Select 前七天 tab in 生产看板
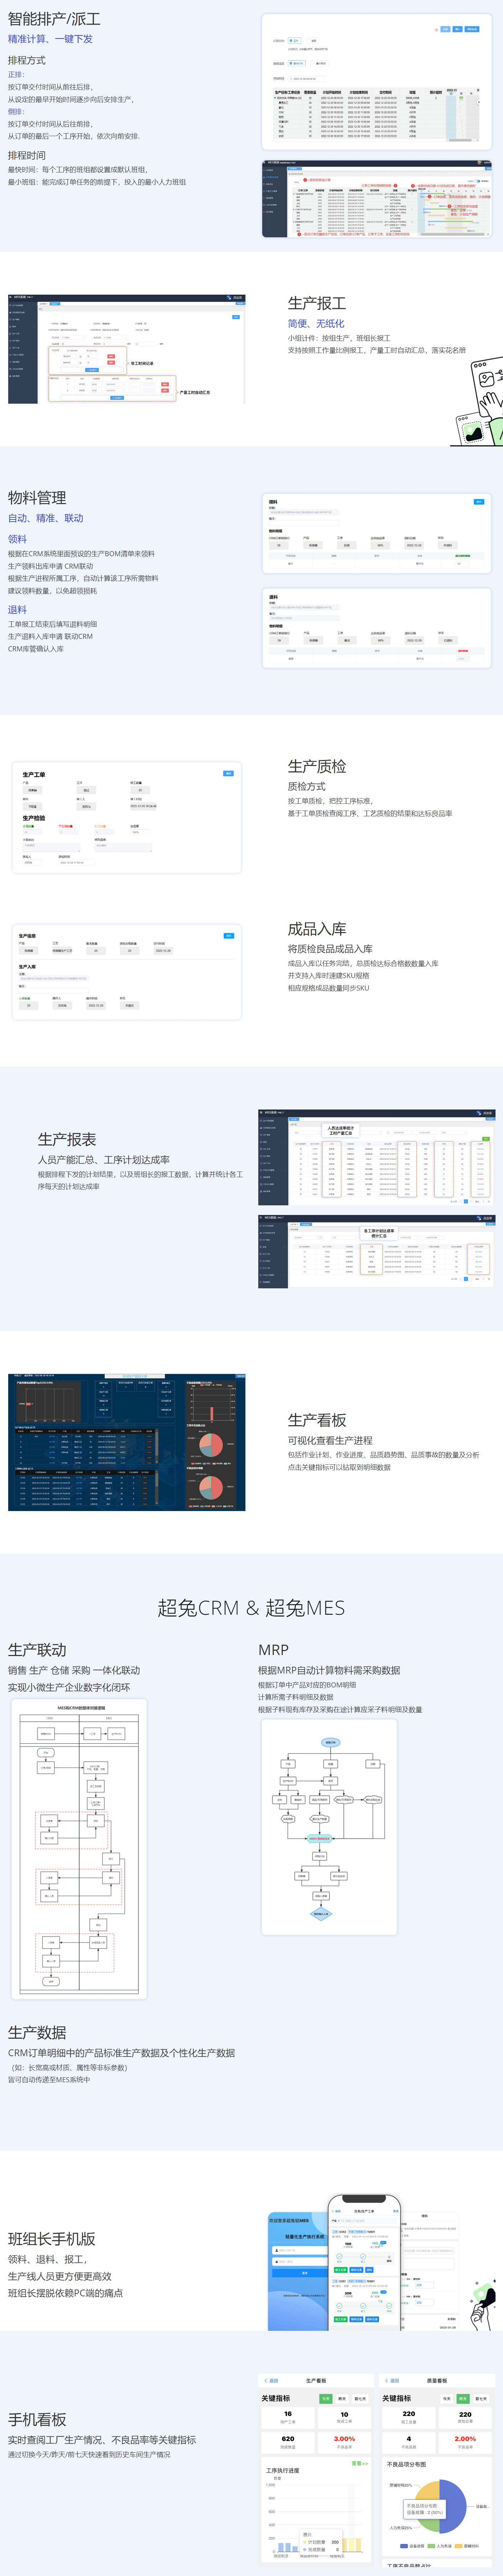 click(x=360, y=2399)
